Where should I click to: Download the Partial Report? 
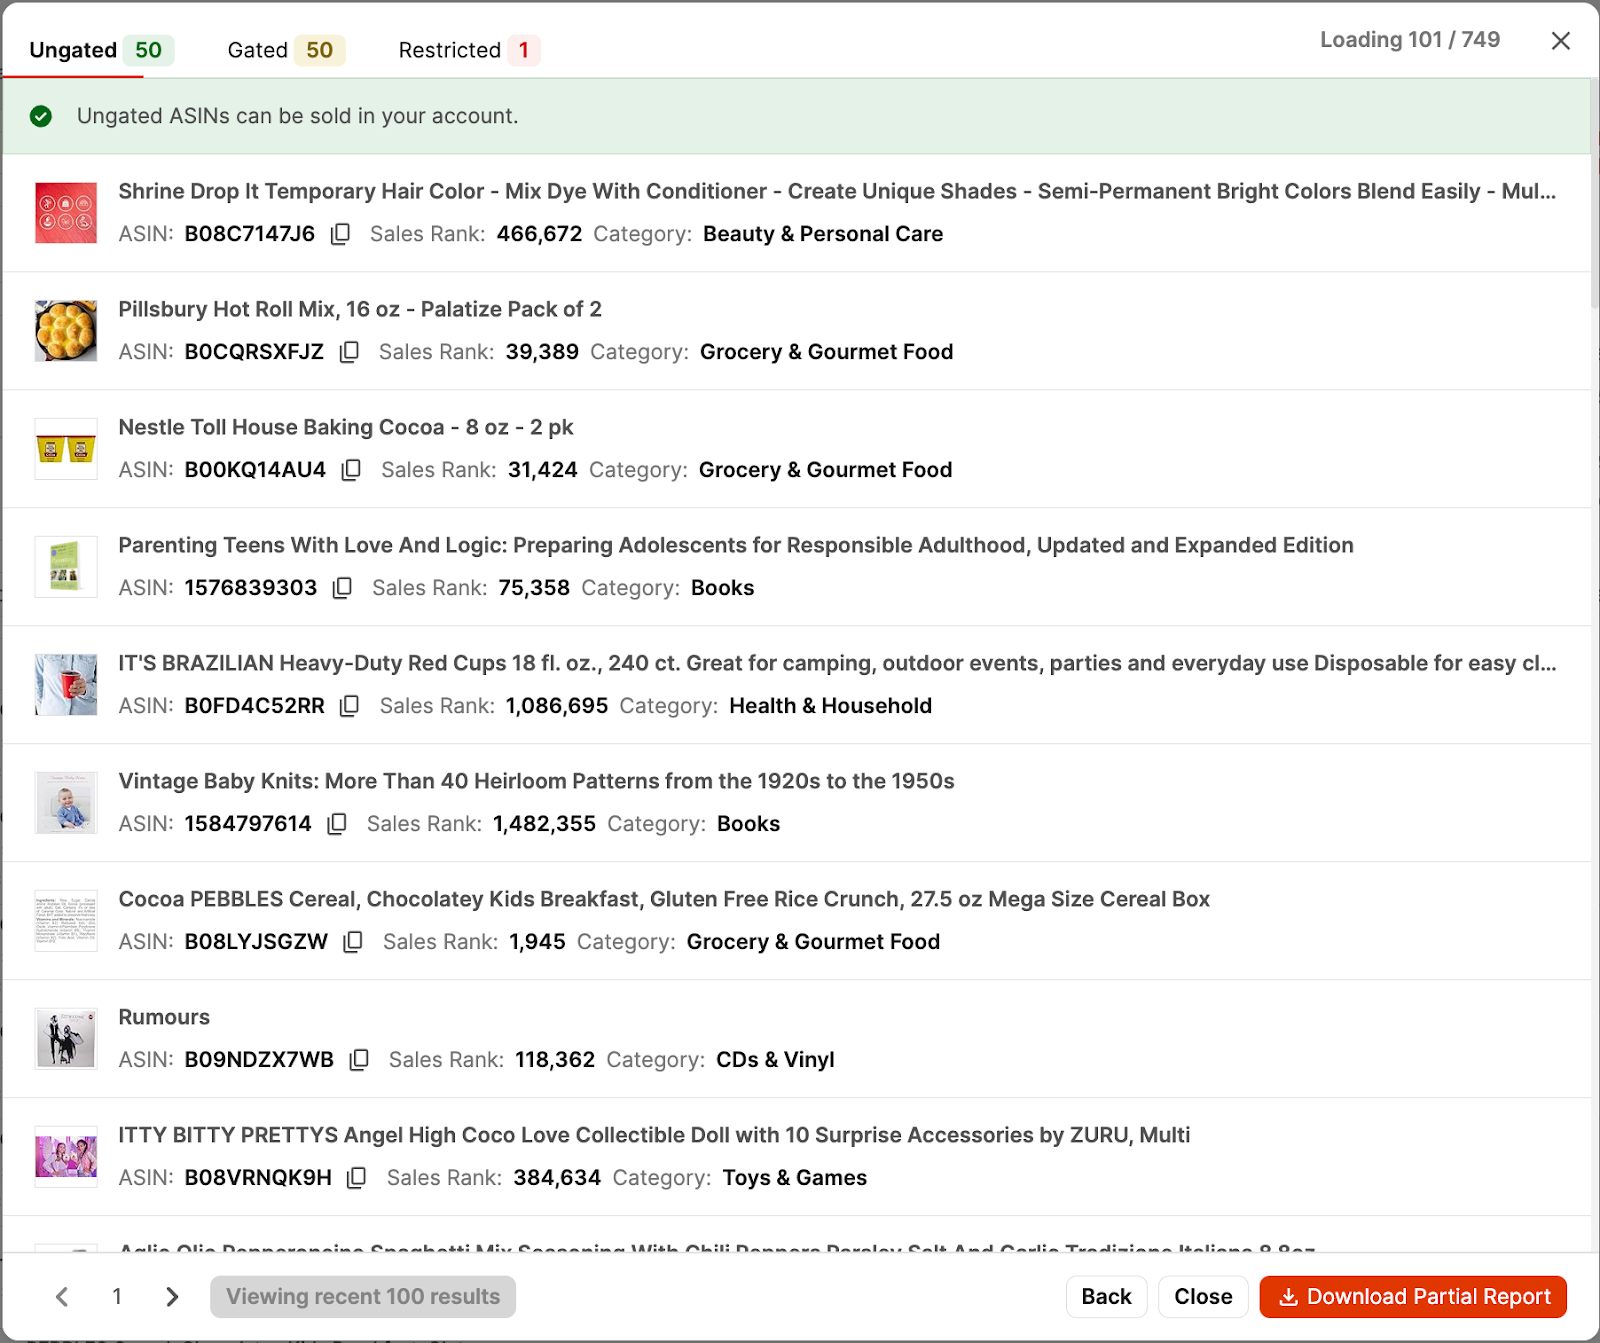click(1413, 1297)
